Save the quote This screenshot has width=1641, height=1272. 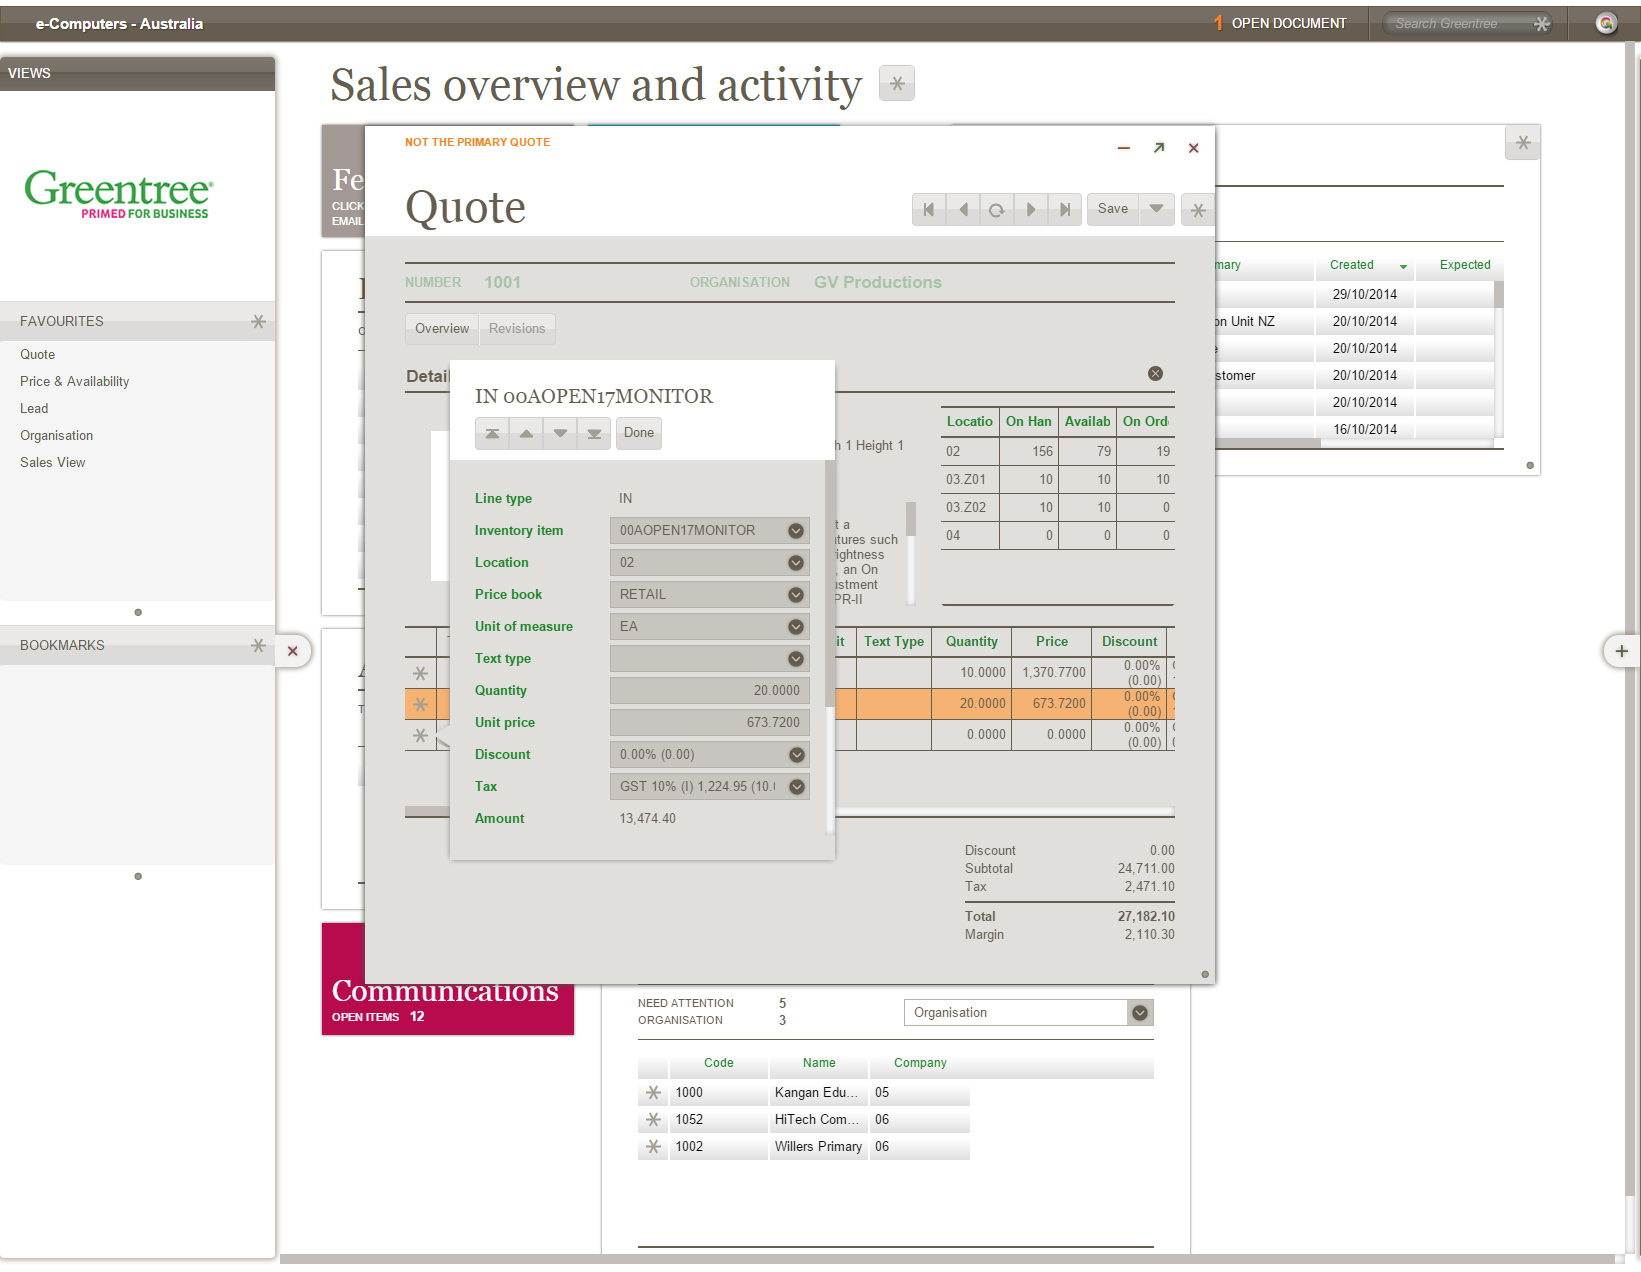(1113, 209)
